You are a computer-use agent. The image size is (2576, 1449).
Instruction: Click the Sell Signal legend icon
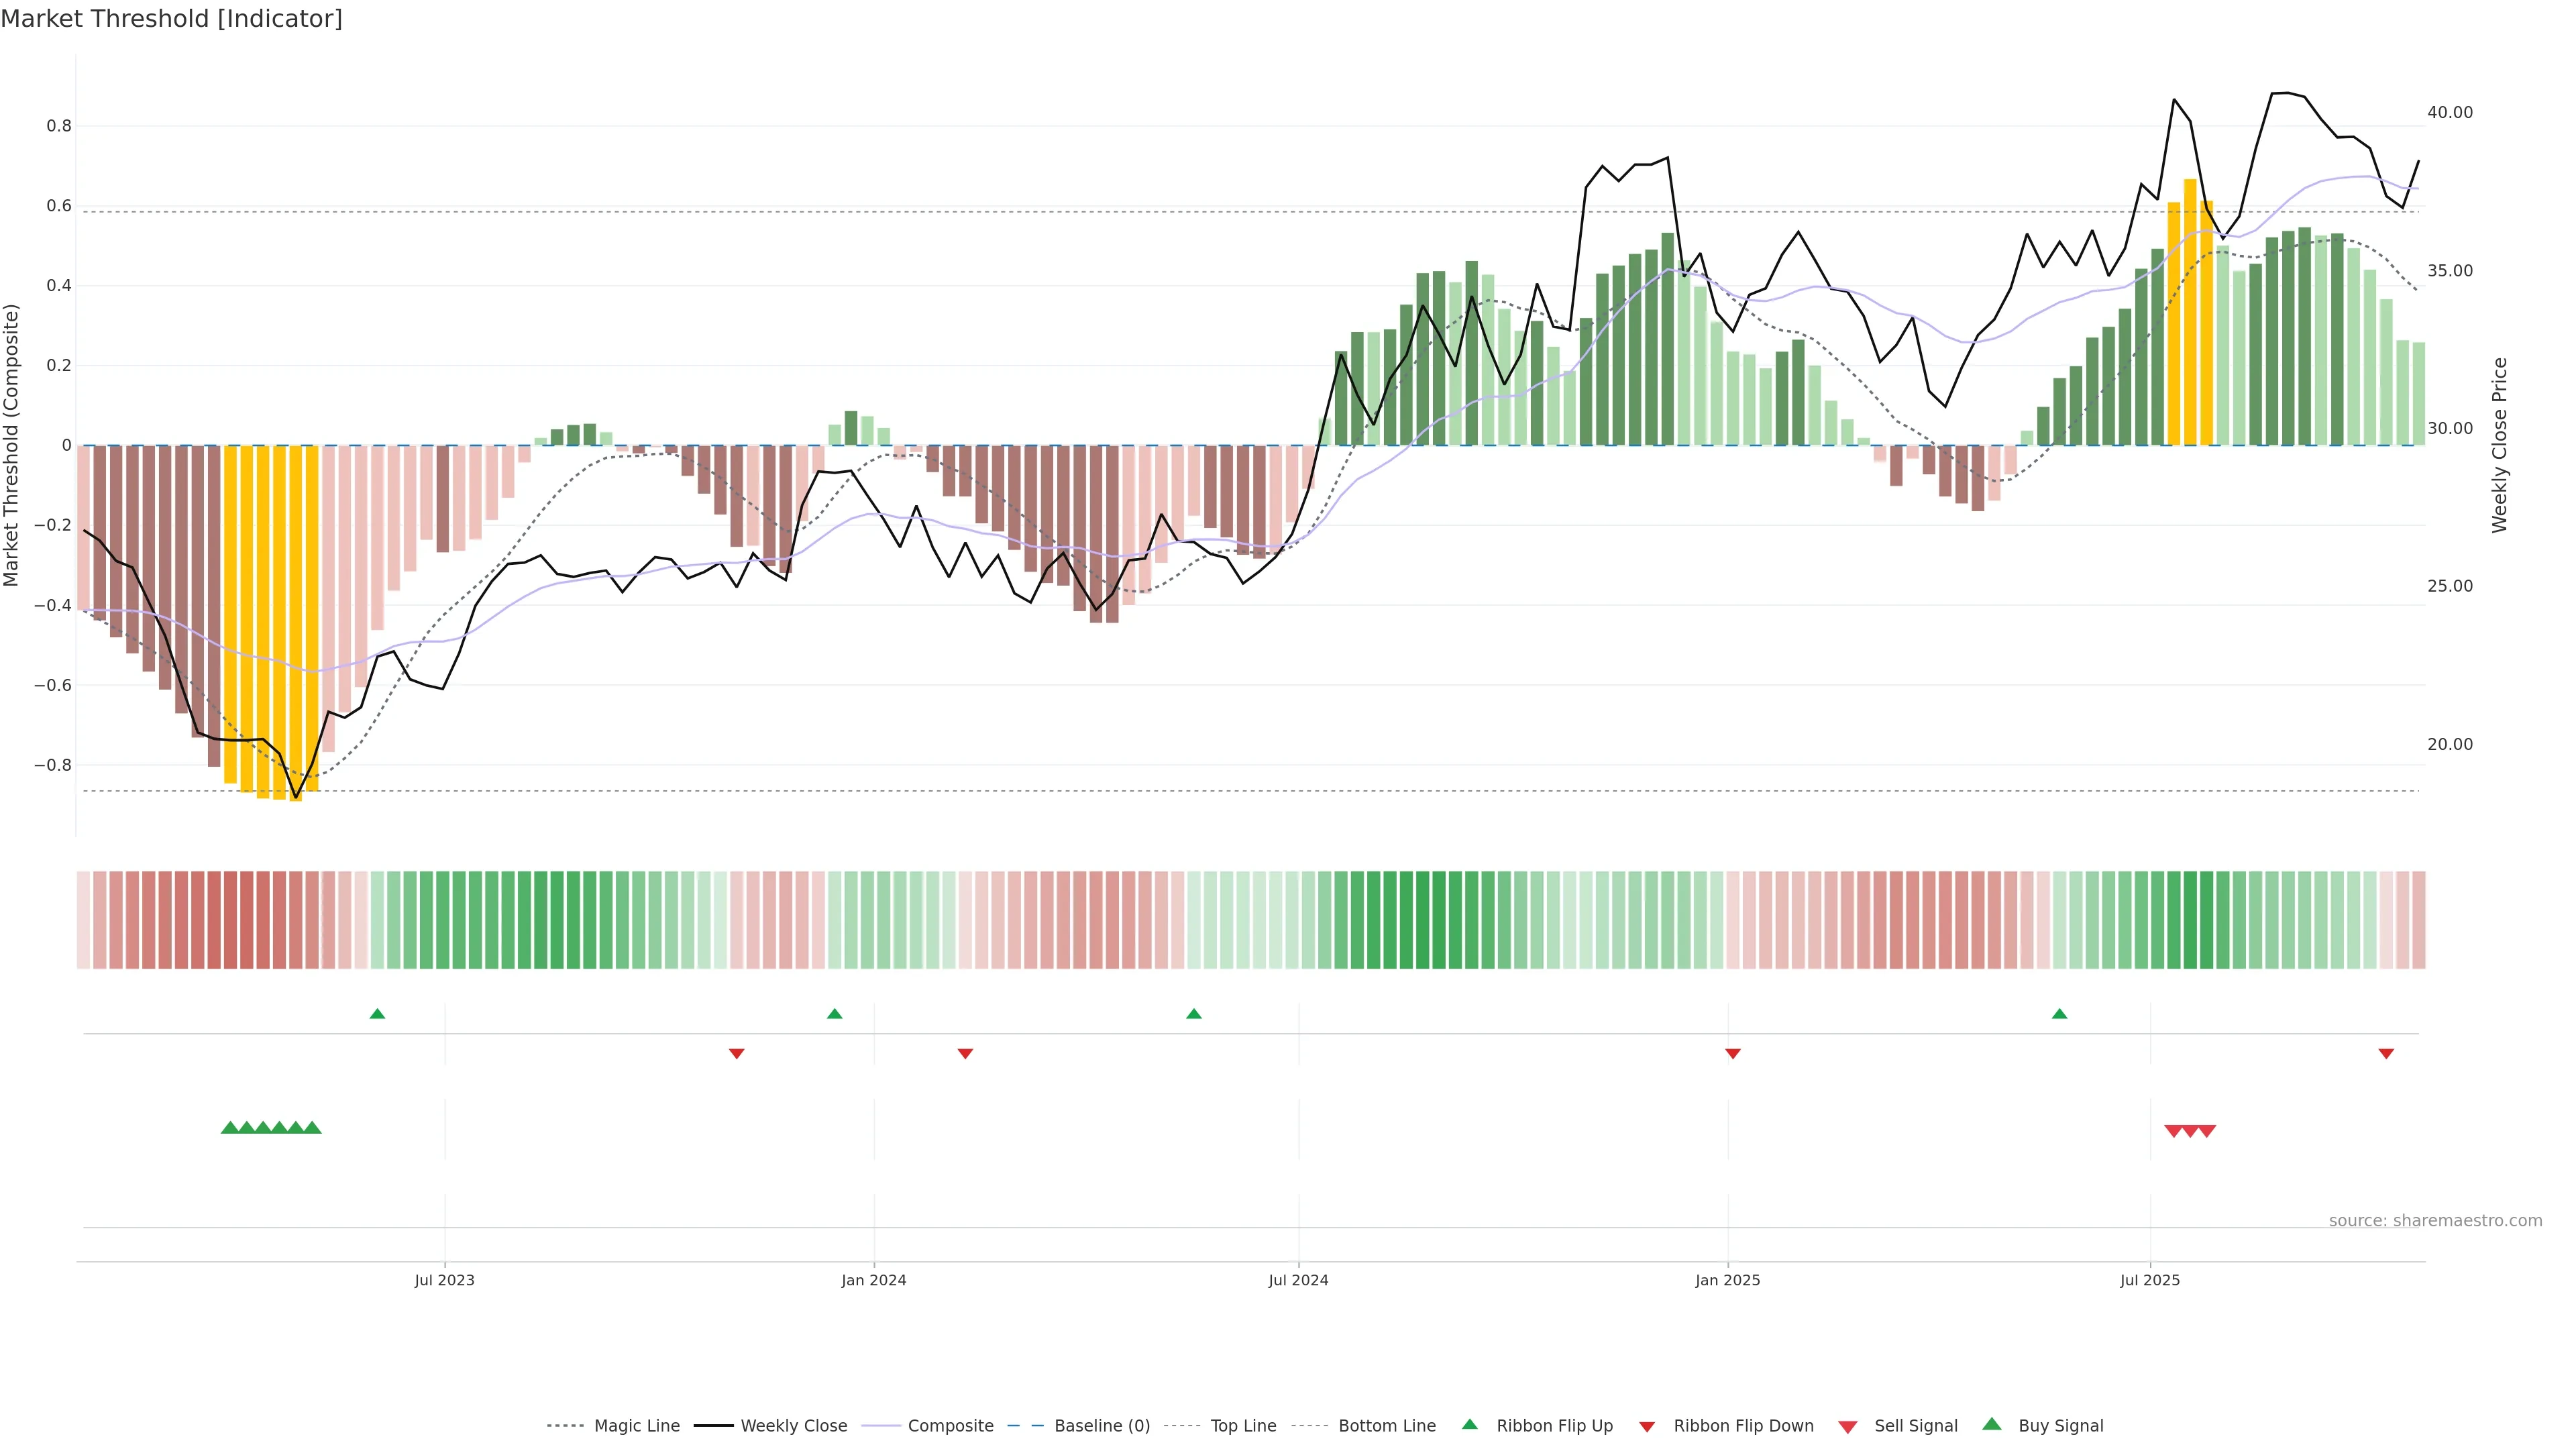(1847, 1427)
